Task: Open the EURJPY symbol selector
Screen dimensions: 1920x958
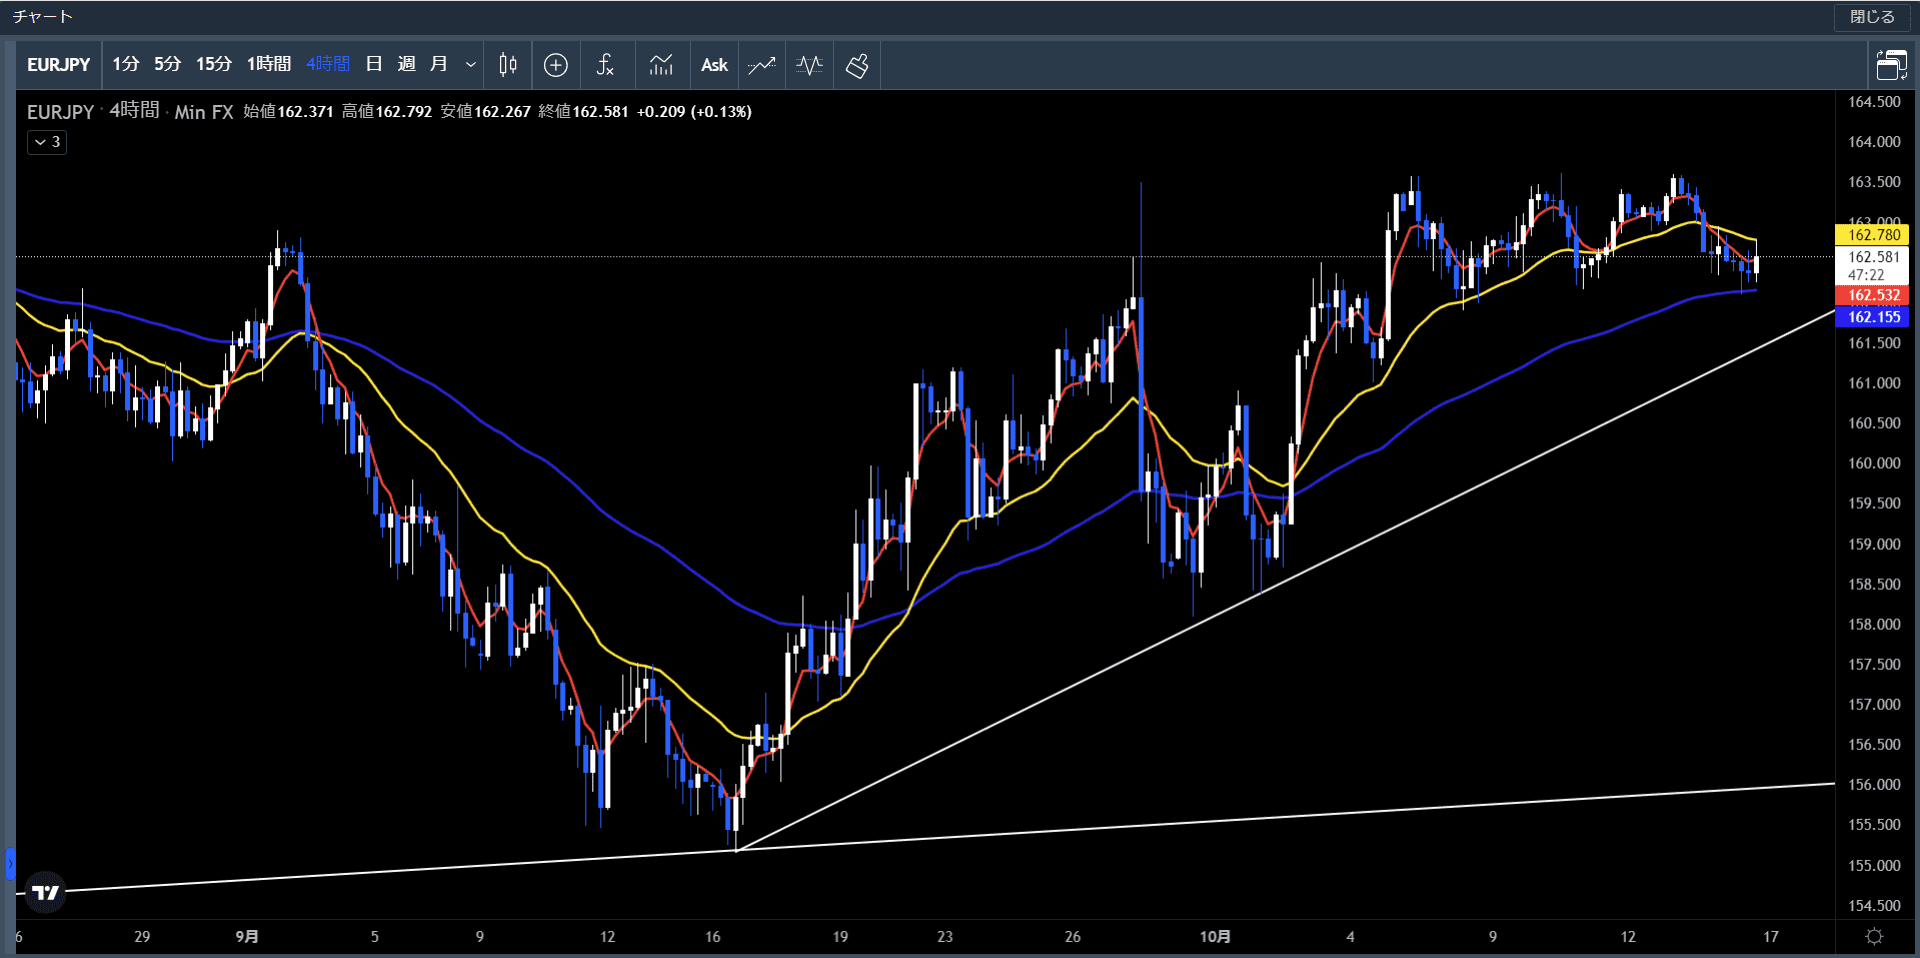Action: (58, 65)
